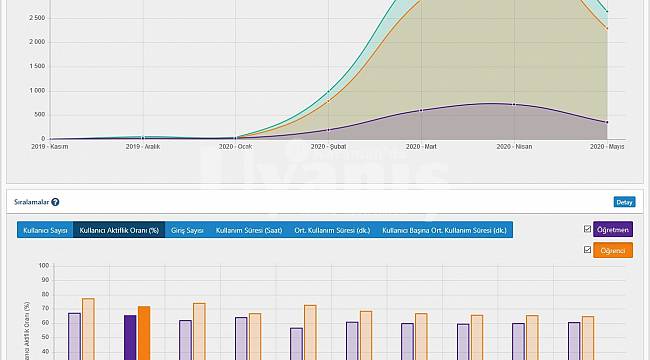Select the highlighted solid purple bar
The image size is (650, 360).
pos(130,338)
